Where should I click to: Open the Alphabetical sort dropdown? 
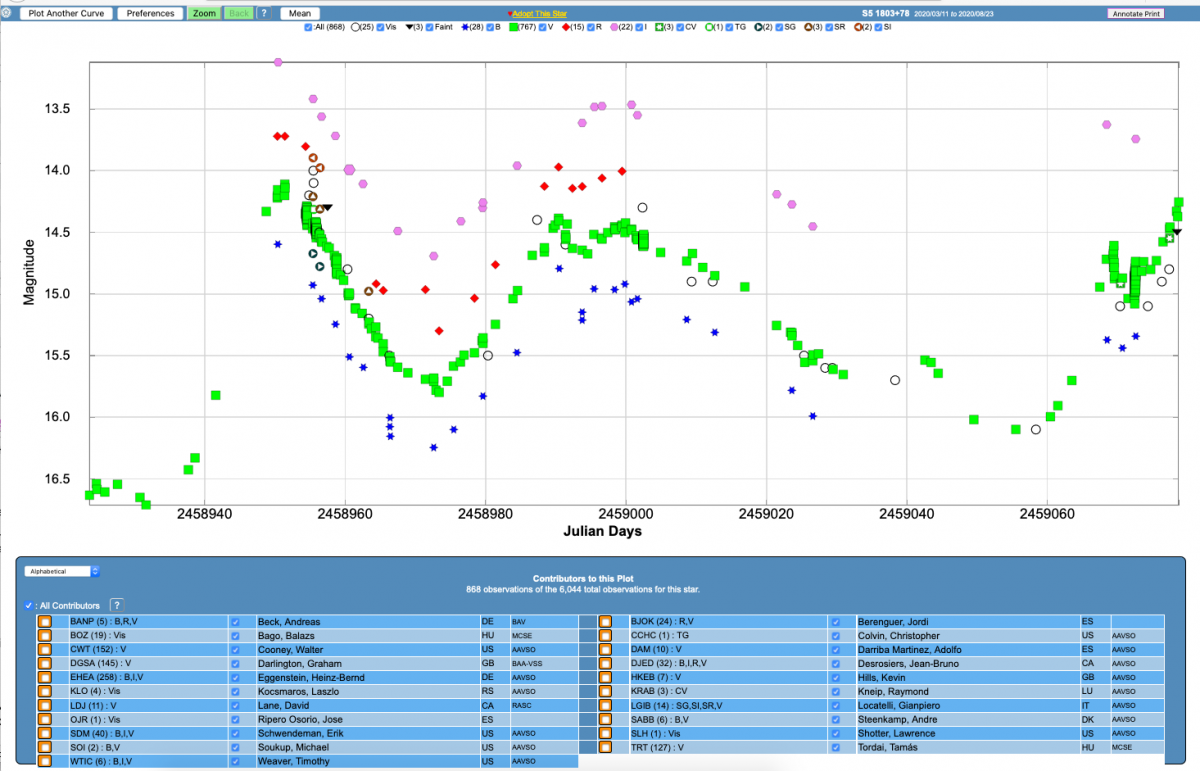(x=62, y=571)
